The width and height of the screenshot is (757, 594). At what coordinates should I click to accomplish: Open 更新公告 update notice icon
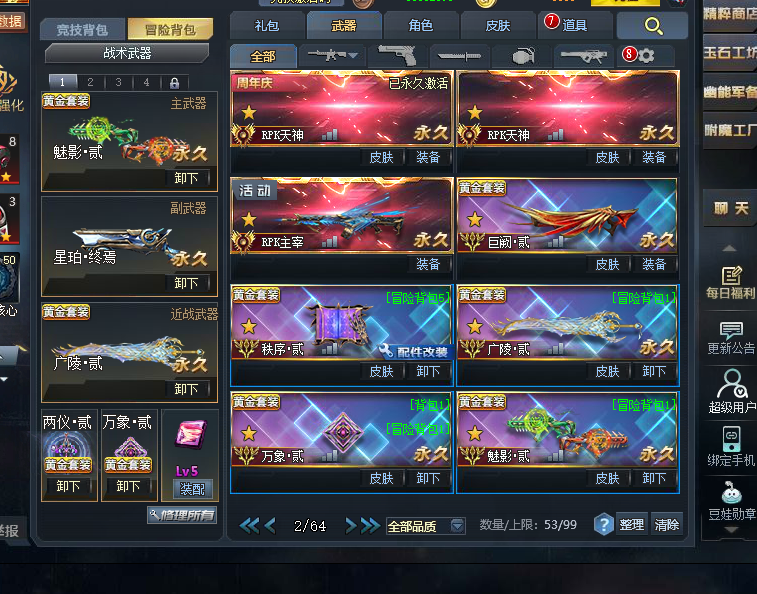point(730,339)
